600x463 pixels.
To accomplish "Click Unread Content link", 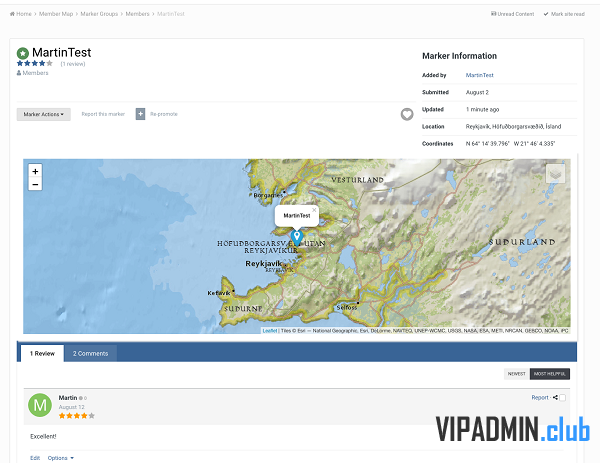I will click(x=512, y=14).
